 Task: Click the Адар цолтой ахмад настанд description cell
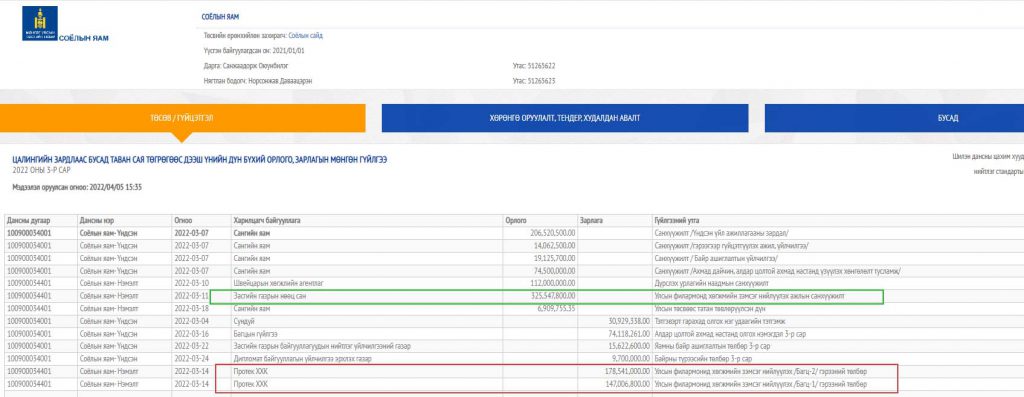tap(729, 334)
